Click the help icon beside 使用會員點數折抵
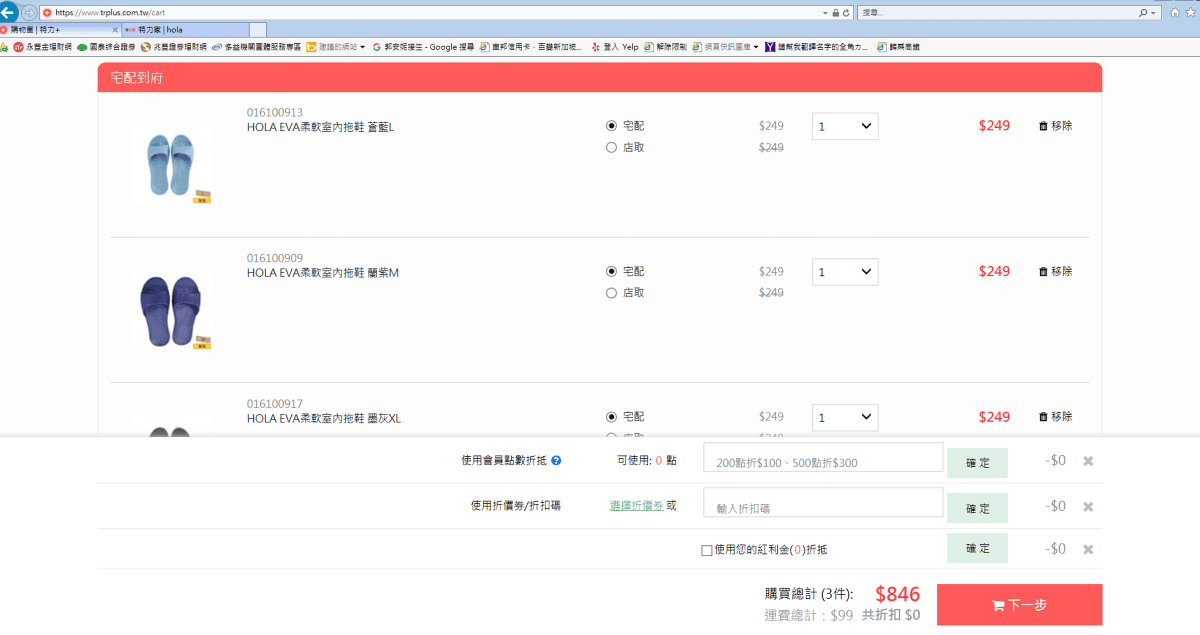 556,461
